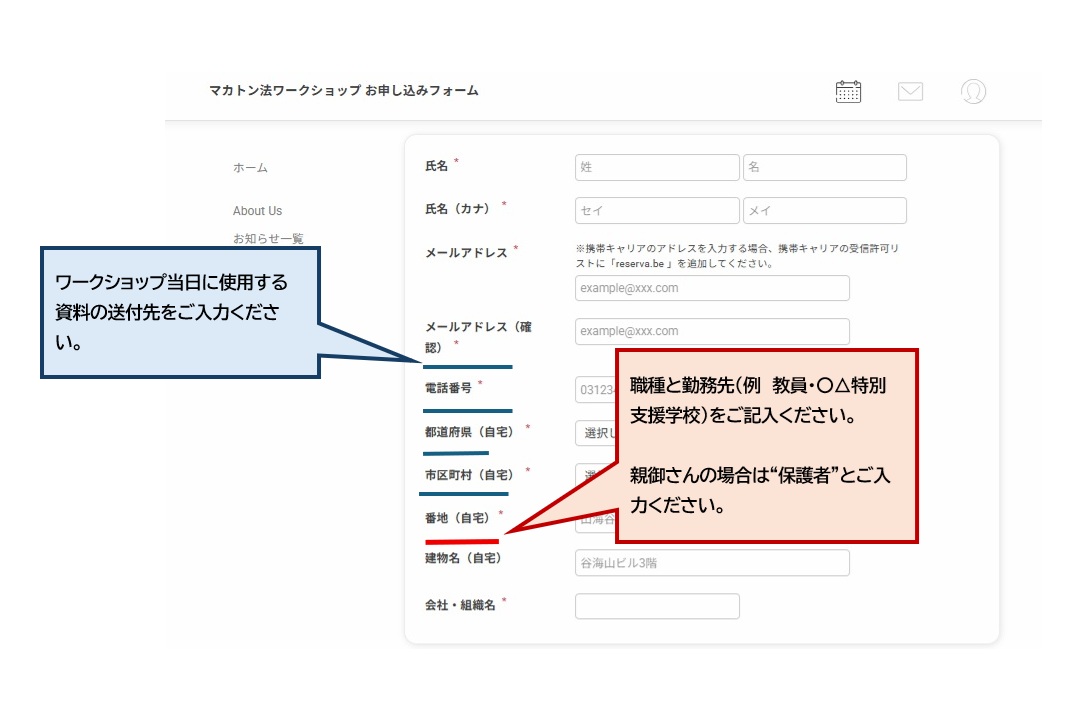The height and width of the screenshot is (703, 1080).
Task: Open お知らせ一覧 in the side menu
Action: coord(268,238)
